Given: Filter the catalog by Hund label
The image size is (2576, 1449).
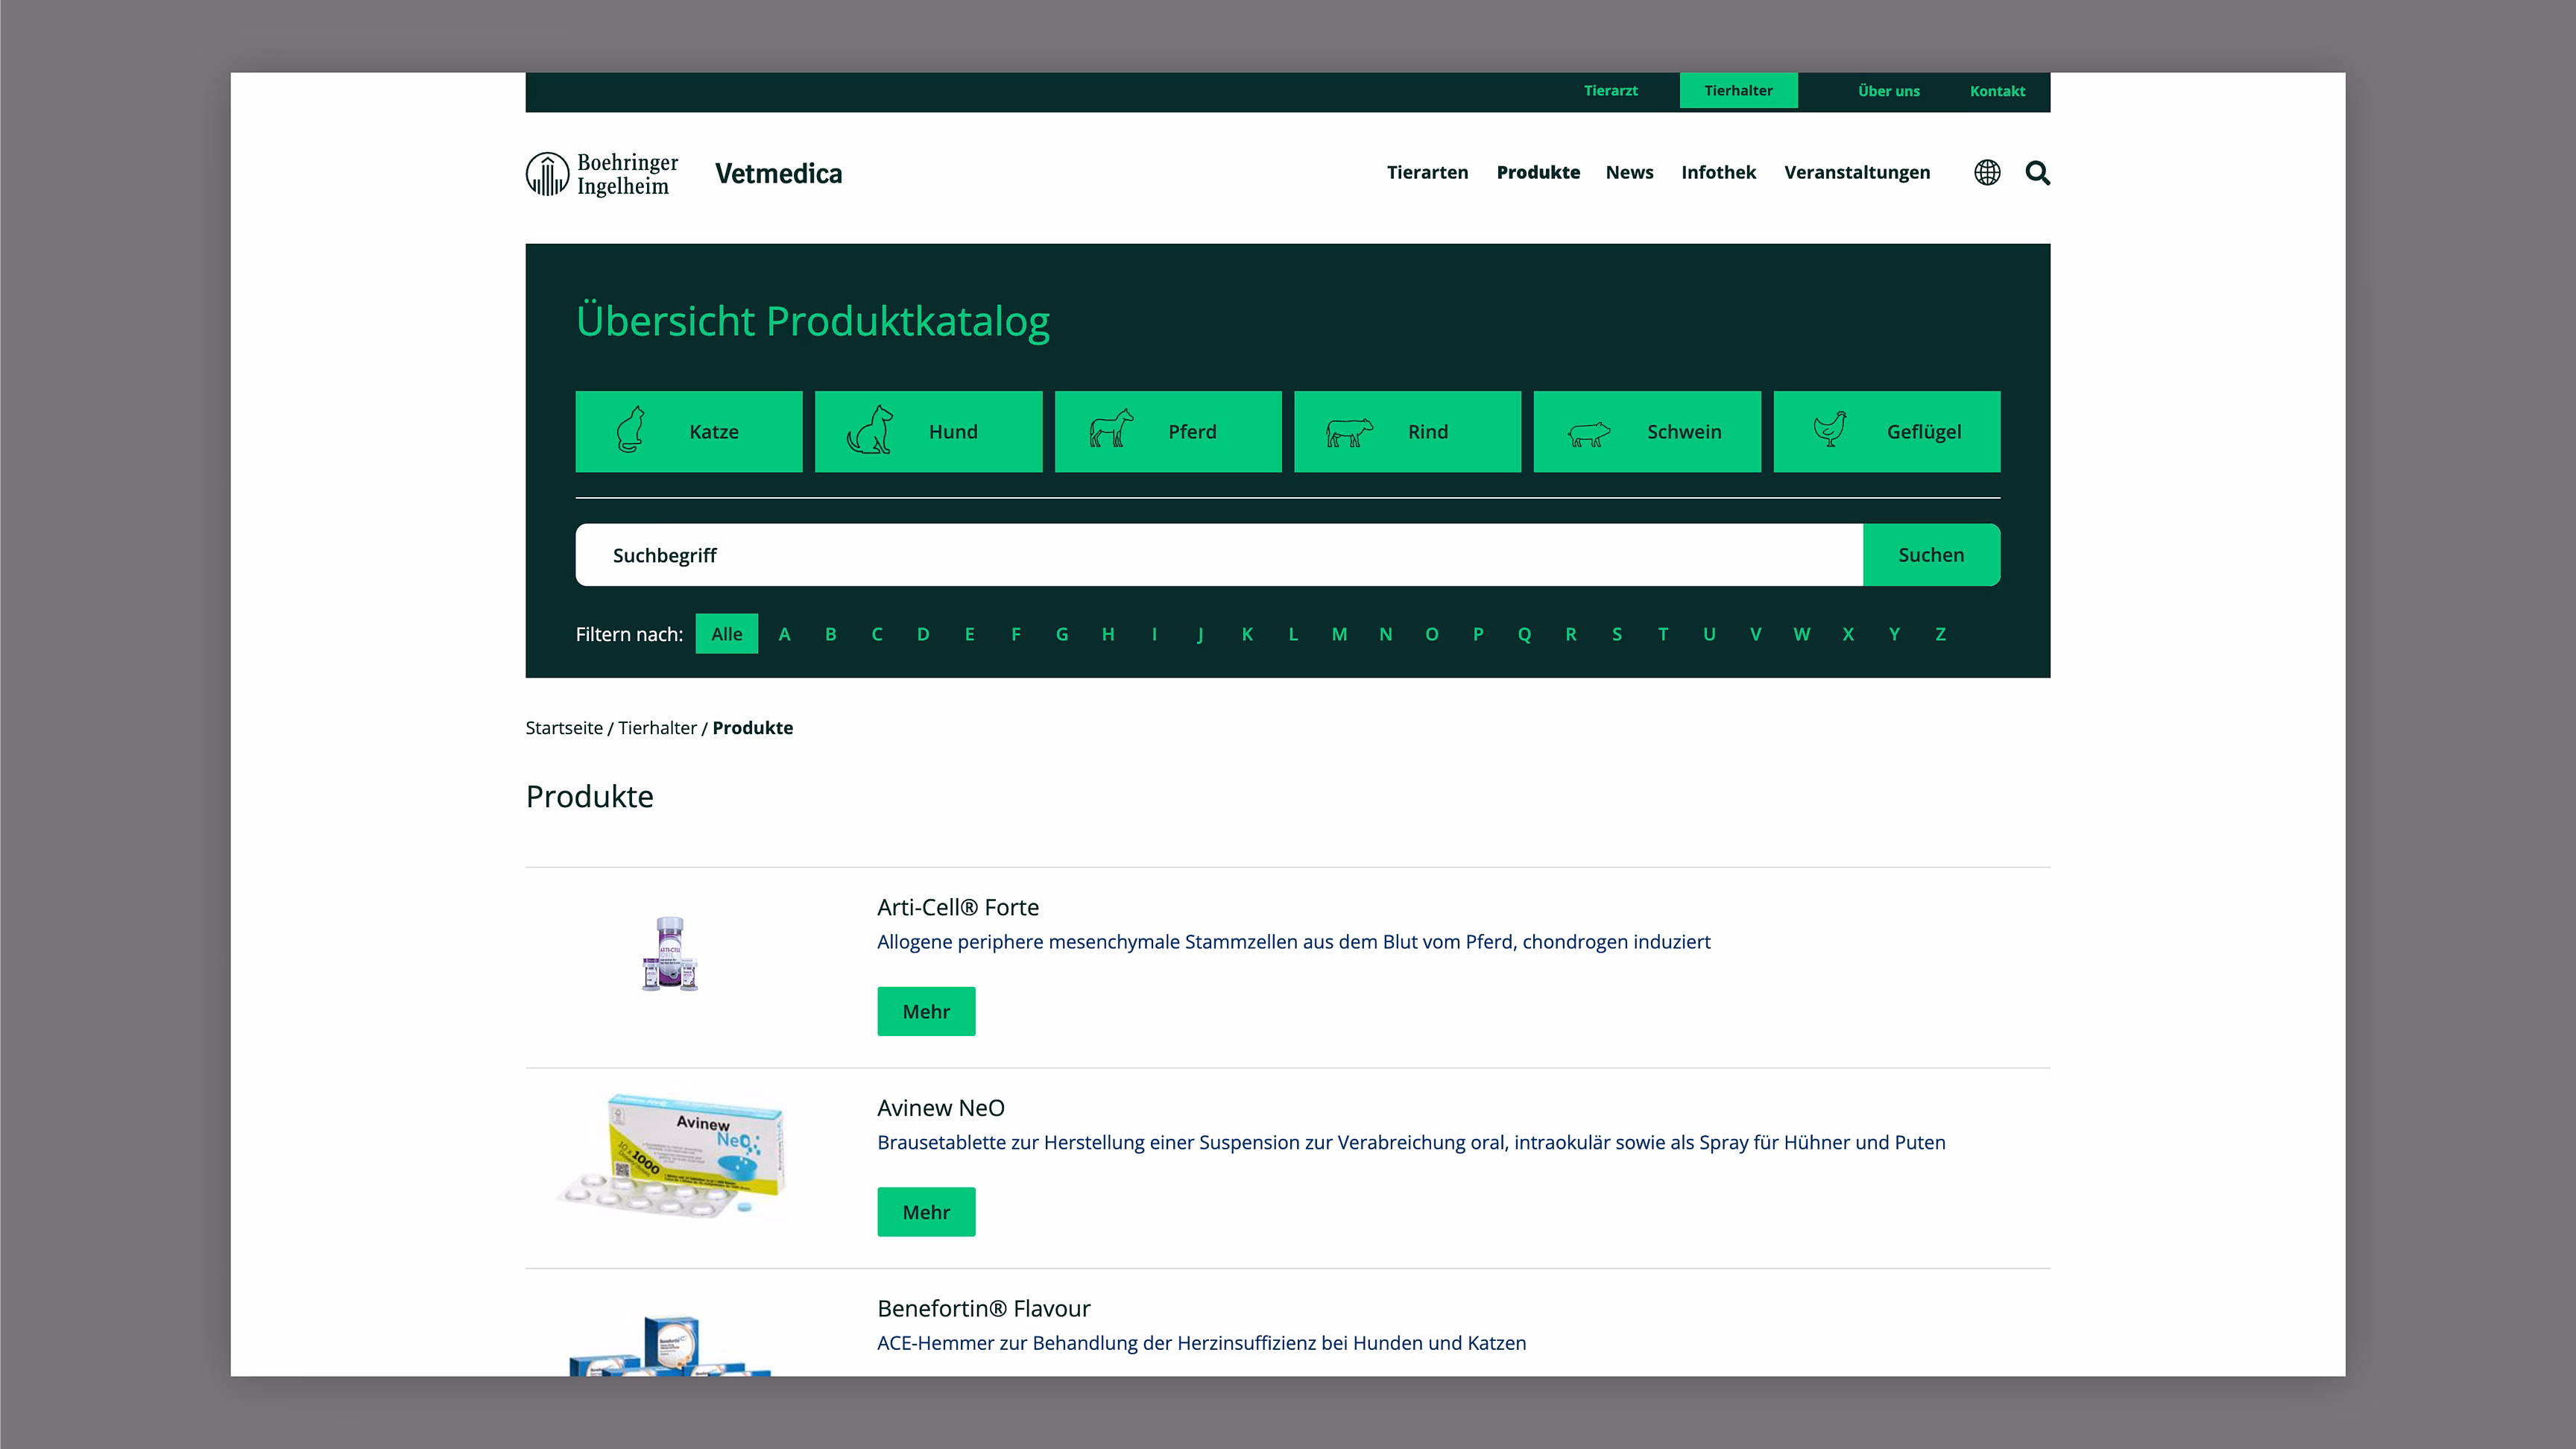Looking at the screenshot, I should pyautogui.click(x=952, y=432).
